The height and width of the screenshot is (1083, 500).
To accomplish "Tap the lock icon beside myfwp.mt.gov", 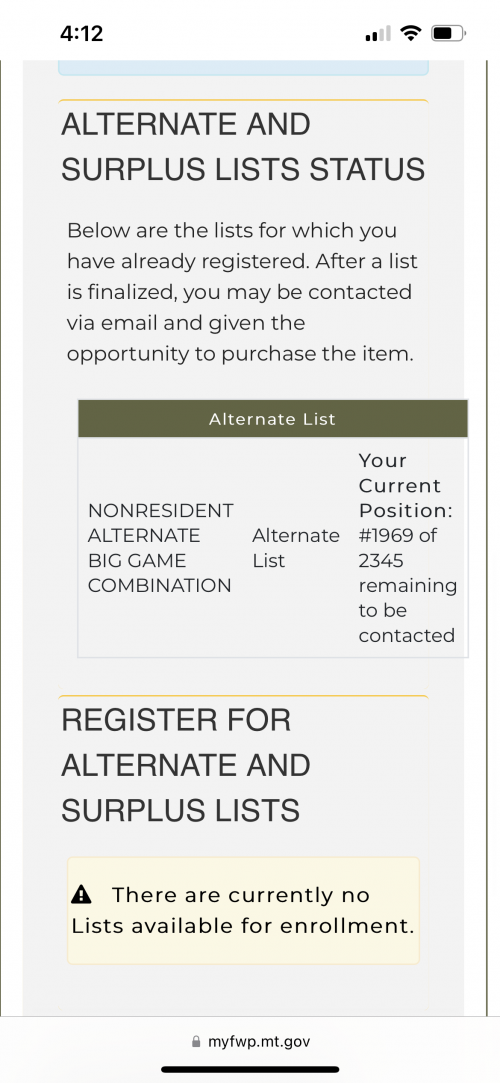I will (x=196, y=1042).
